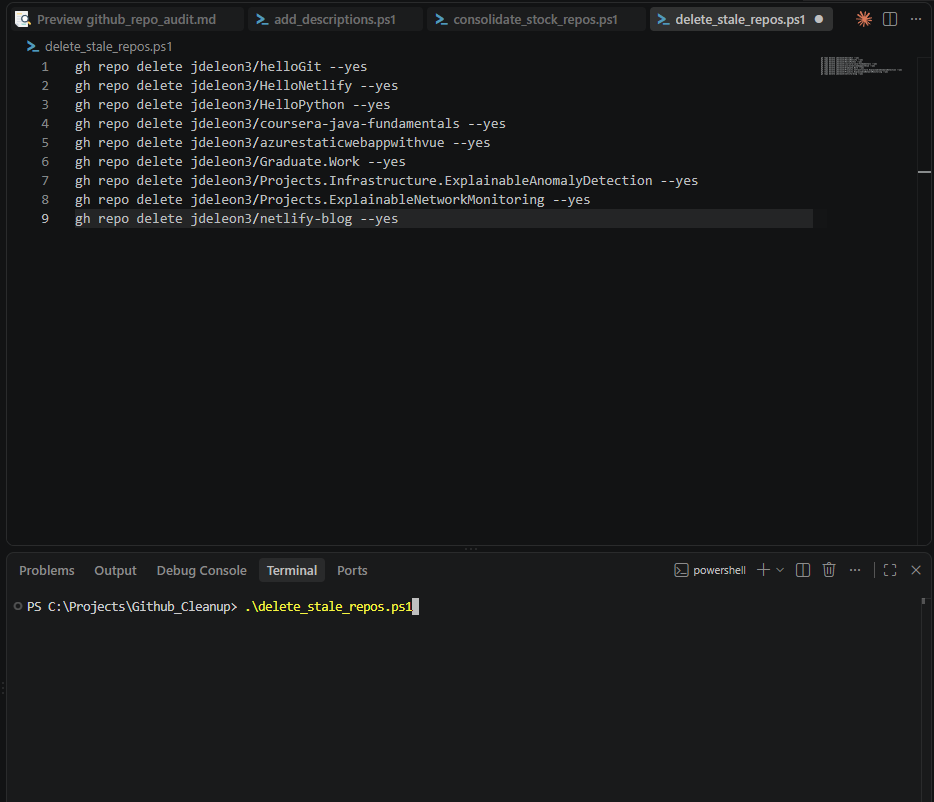Open the editor More Actions ellipsis menu
934x802 pixels.
(916, 20)
